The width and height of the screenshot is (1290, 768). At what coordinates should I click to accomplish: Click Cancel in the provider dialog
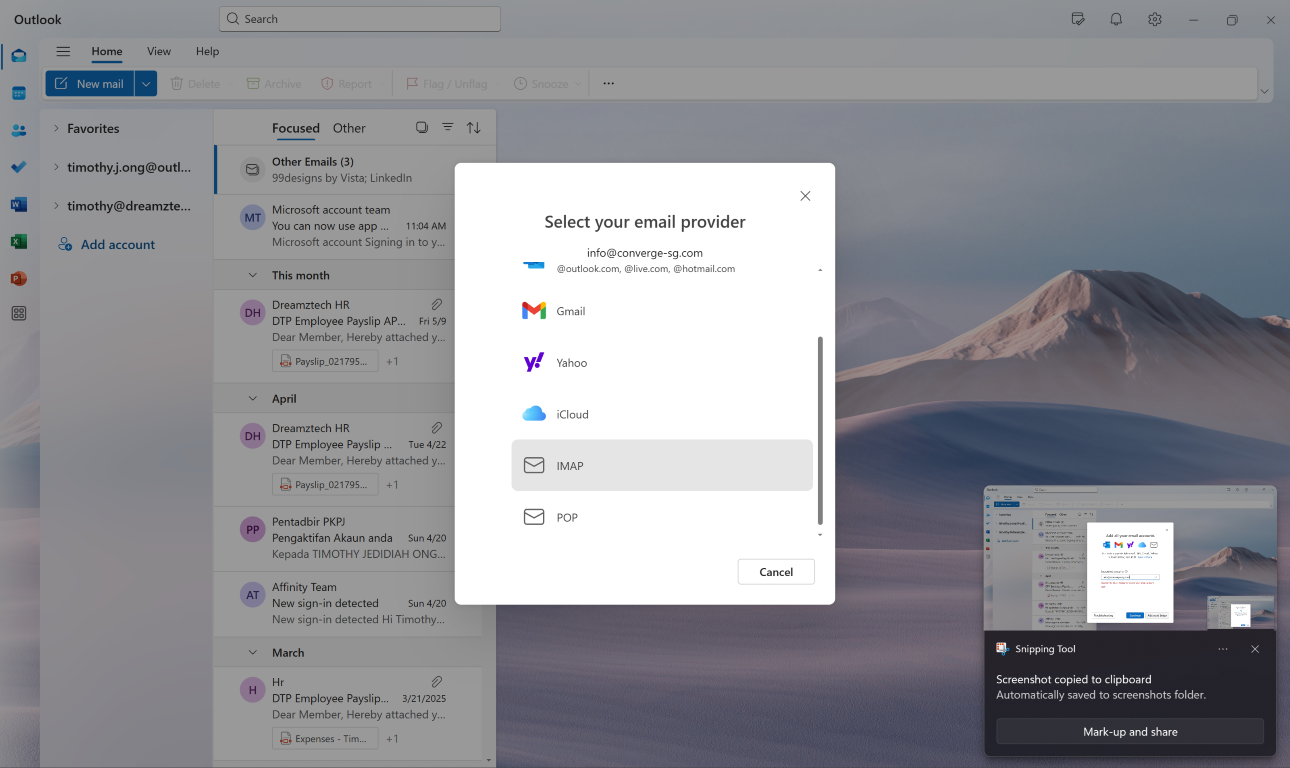tap(776, 571)
